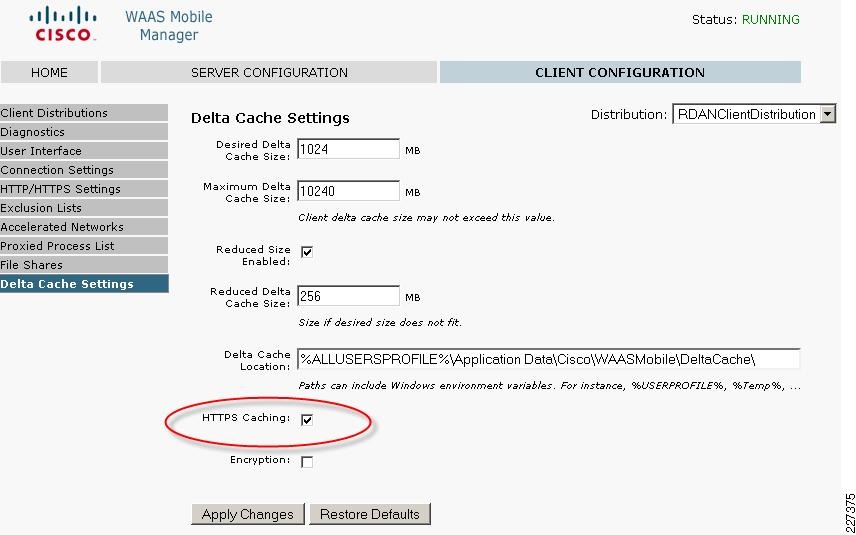Open the HOME tab

pos(49,73)
